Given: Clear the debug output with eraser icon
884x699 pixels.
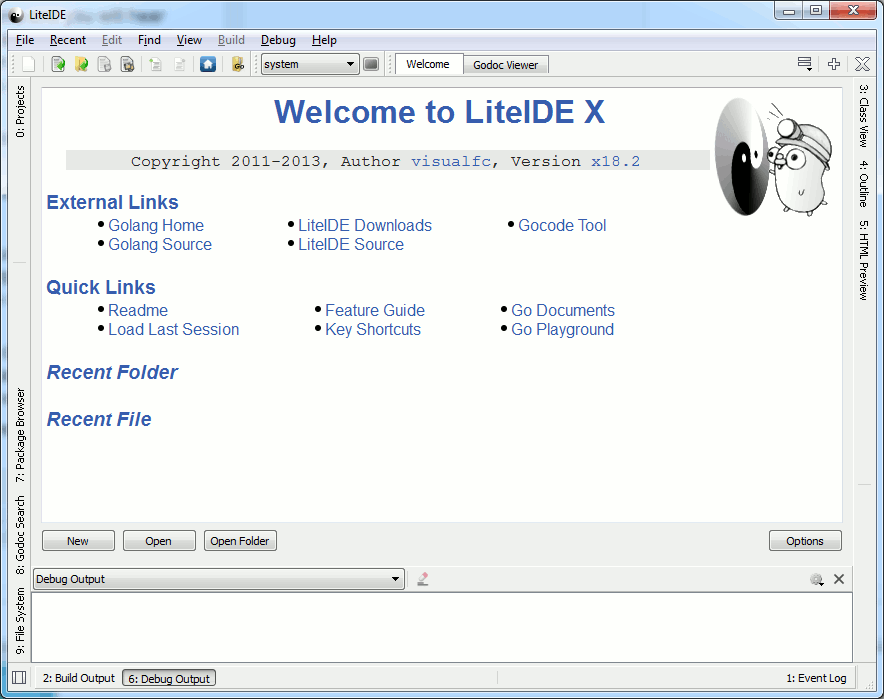Looking at the screenshot, I should (423, 579).
